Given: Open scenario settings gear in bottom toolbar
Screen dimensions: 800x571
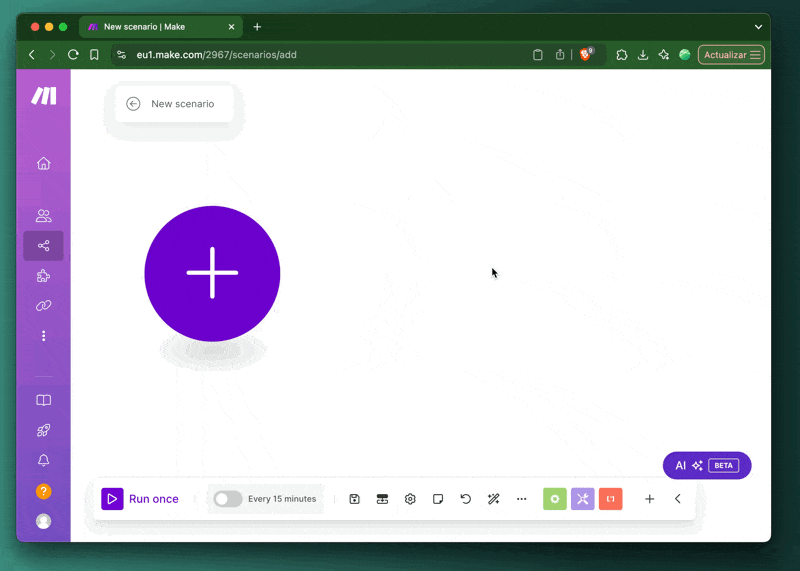Looking at the screenshot, I should click(410, 499).
